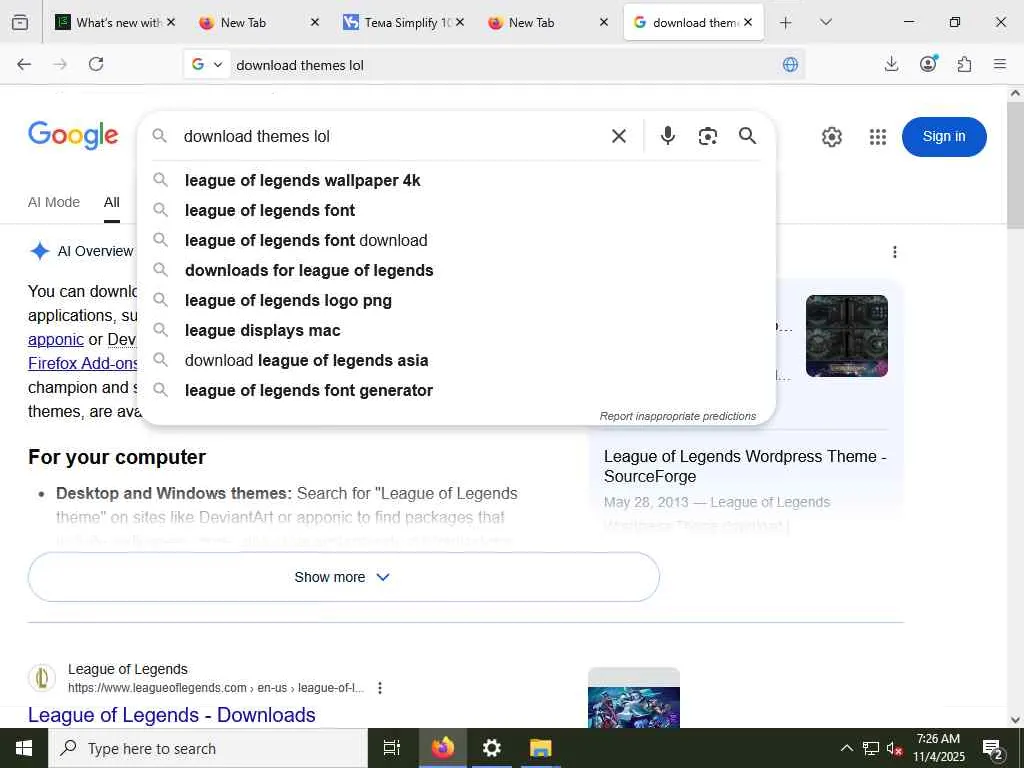Open the Google apps grid

coord(878,137)
